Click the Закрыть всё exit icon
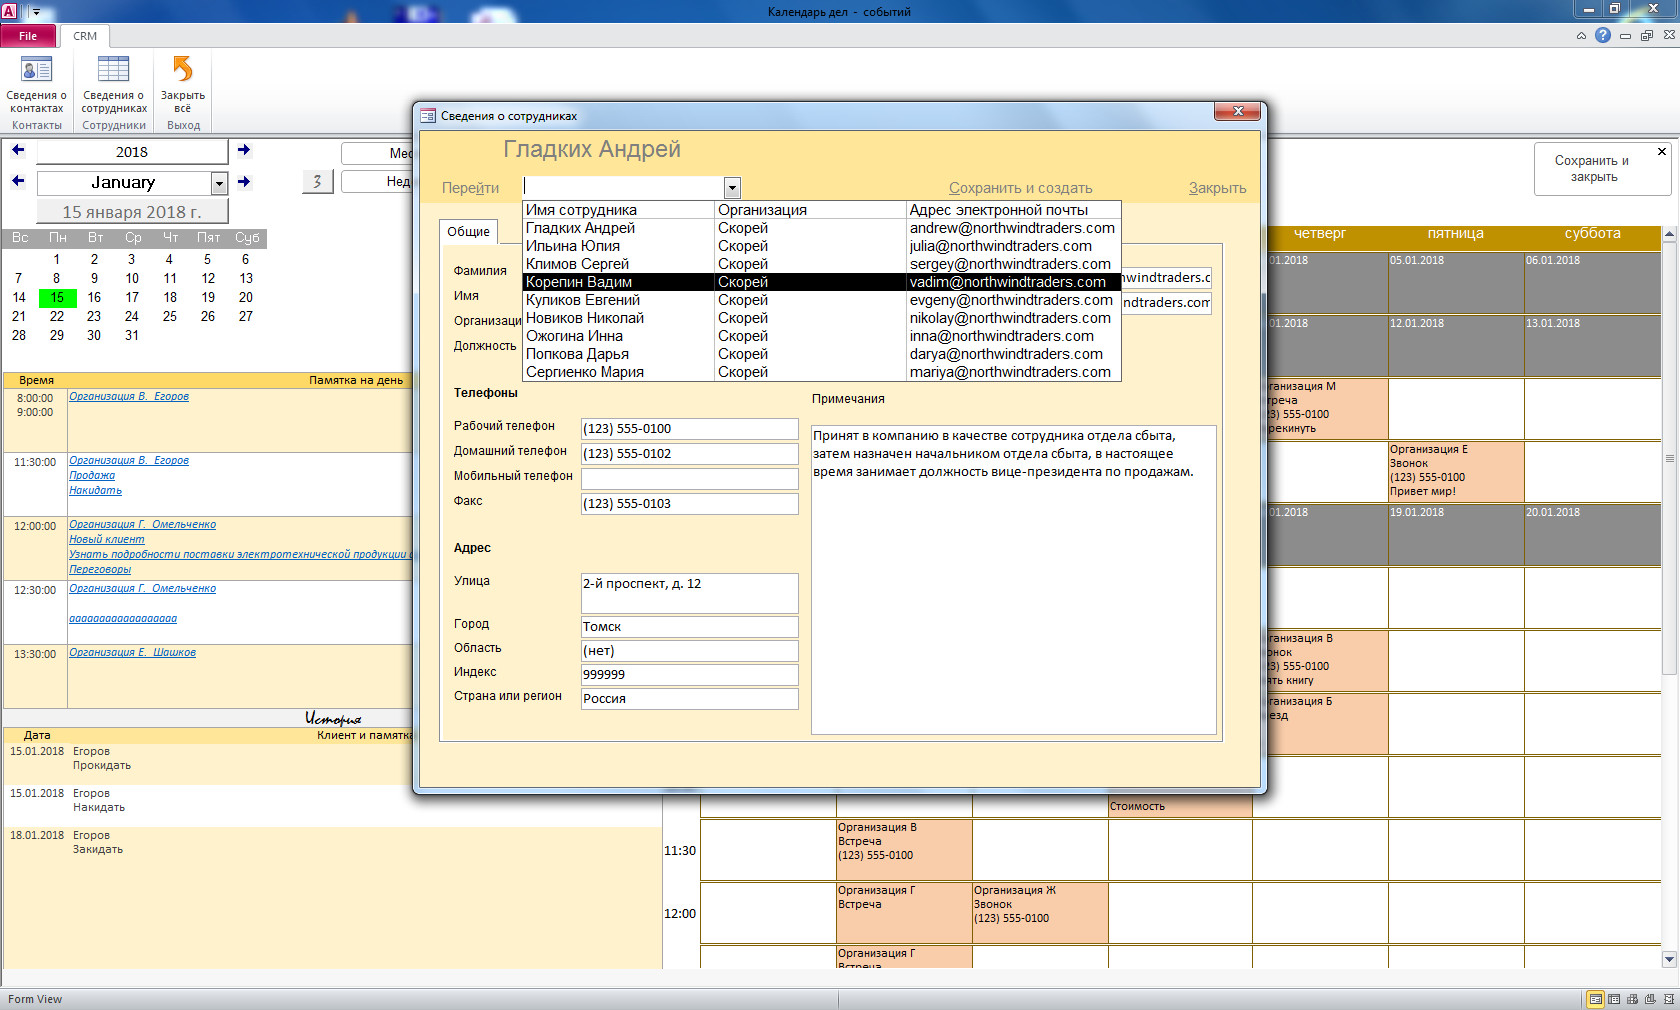 183,85
